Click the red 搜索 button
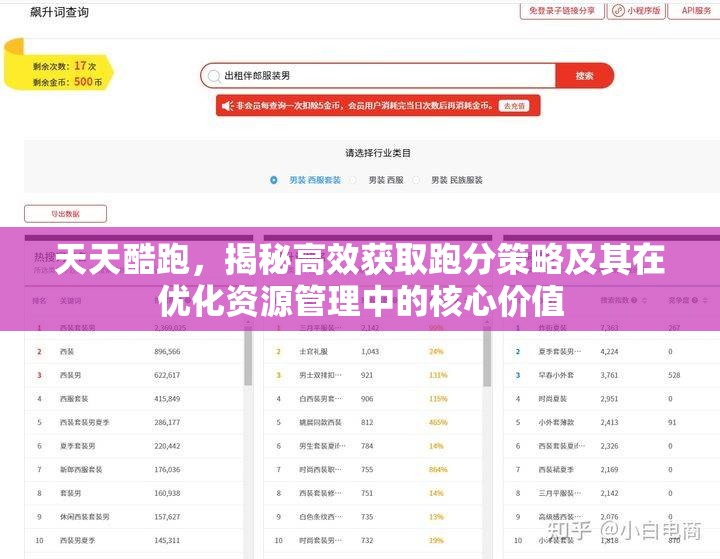The height and width of the screenshot is (559, 720). coord(585,76)
